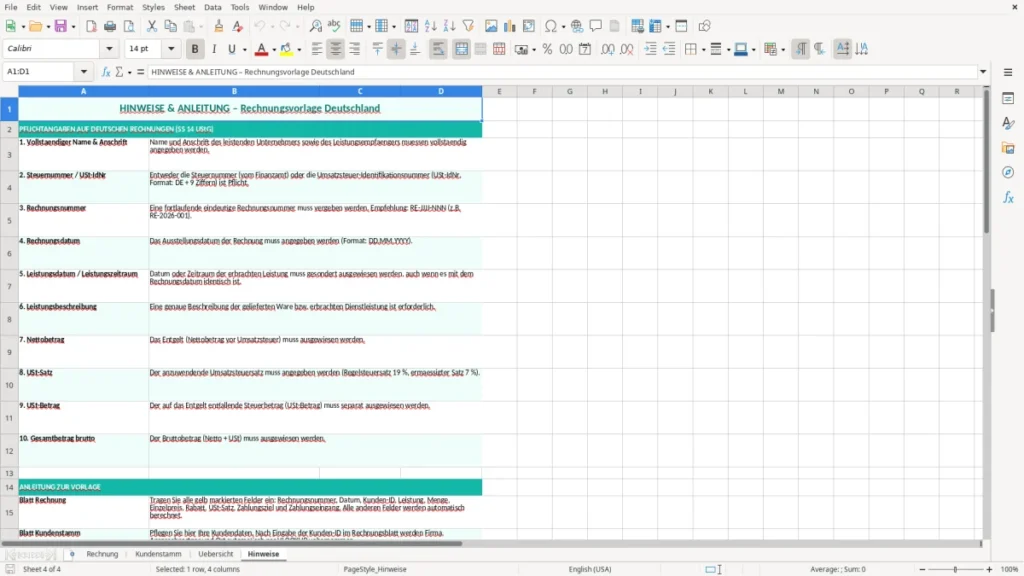
Task: Toggle Italic formatting
Action: coord(214,49)
